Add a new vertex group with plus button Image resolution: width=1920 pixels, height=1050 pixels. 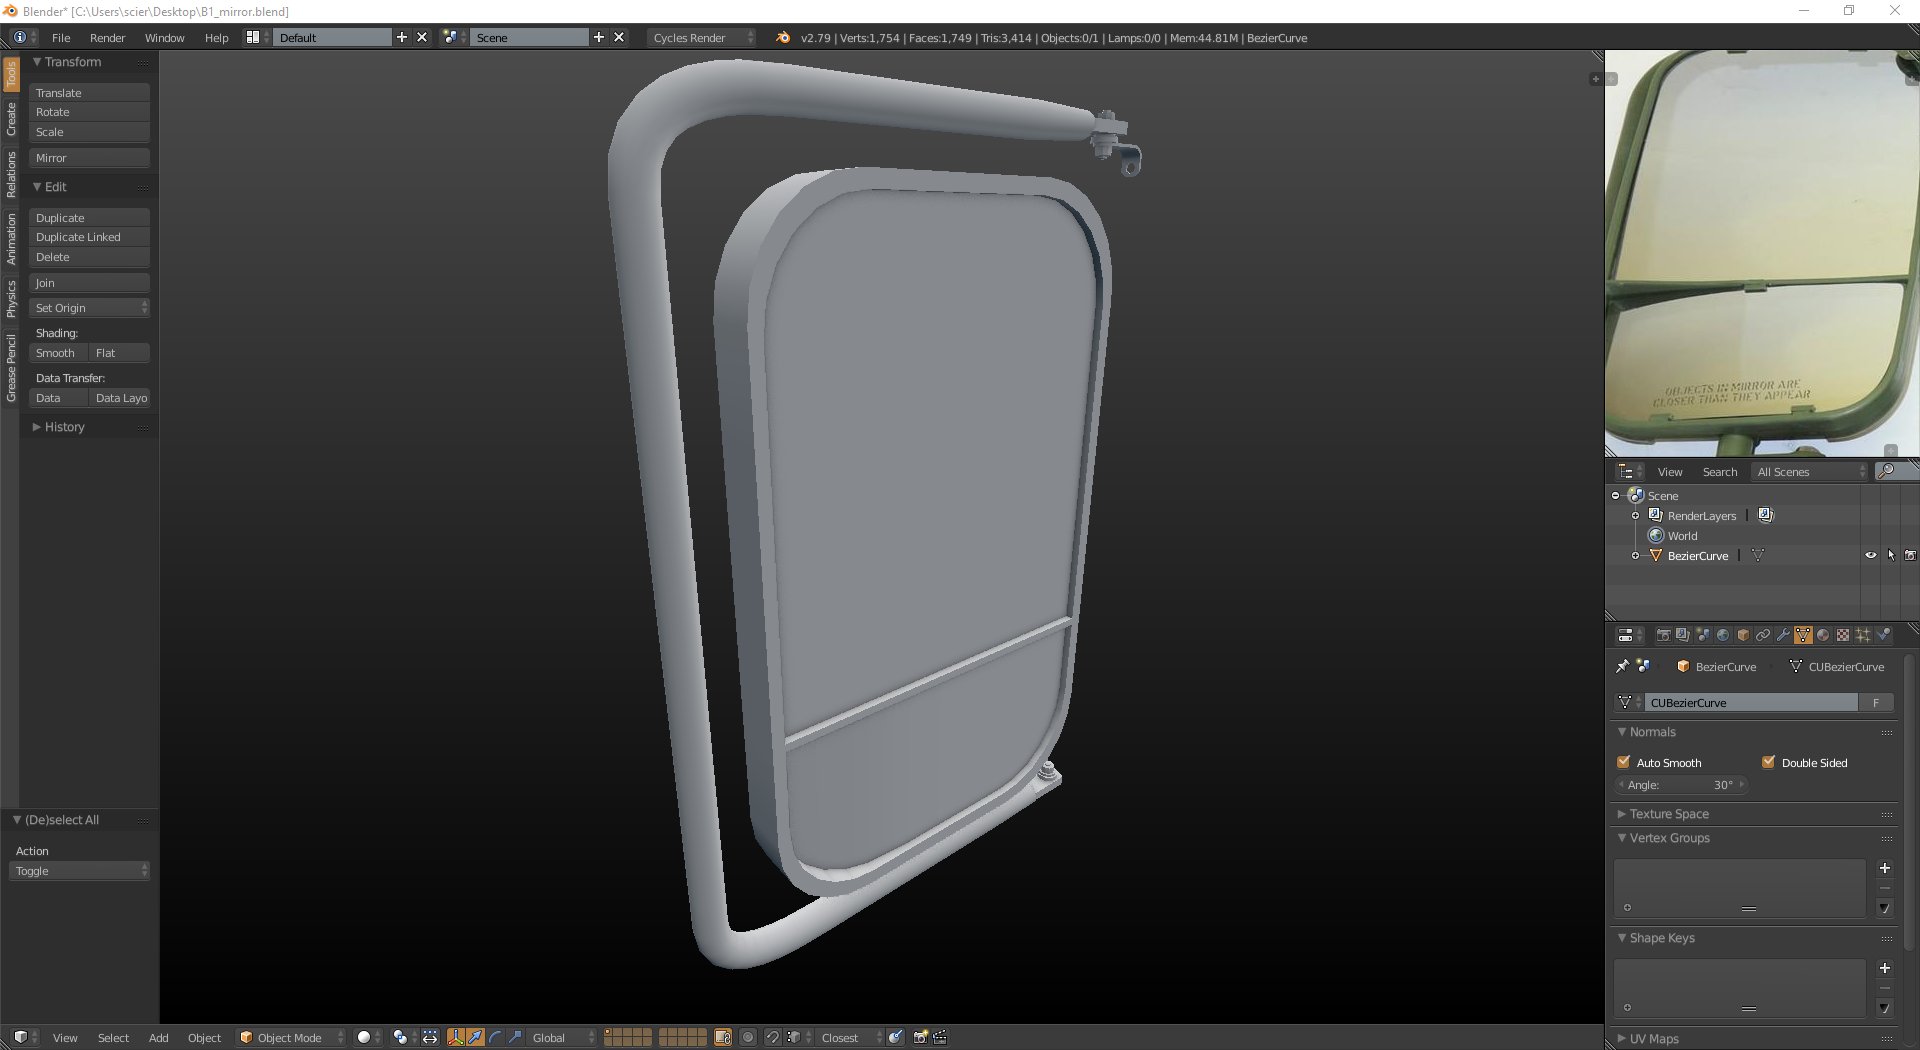pos(1885,868)
